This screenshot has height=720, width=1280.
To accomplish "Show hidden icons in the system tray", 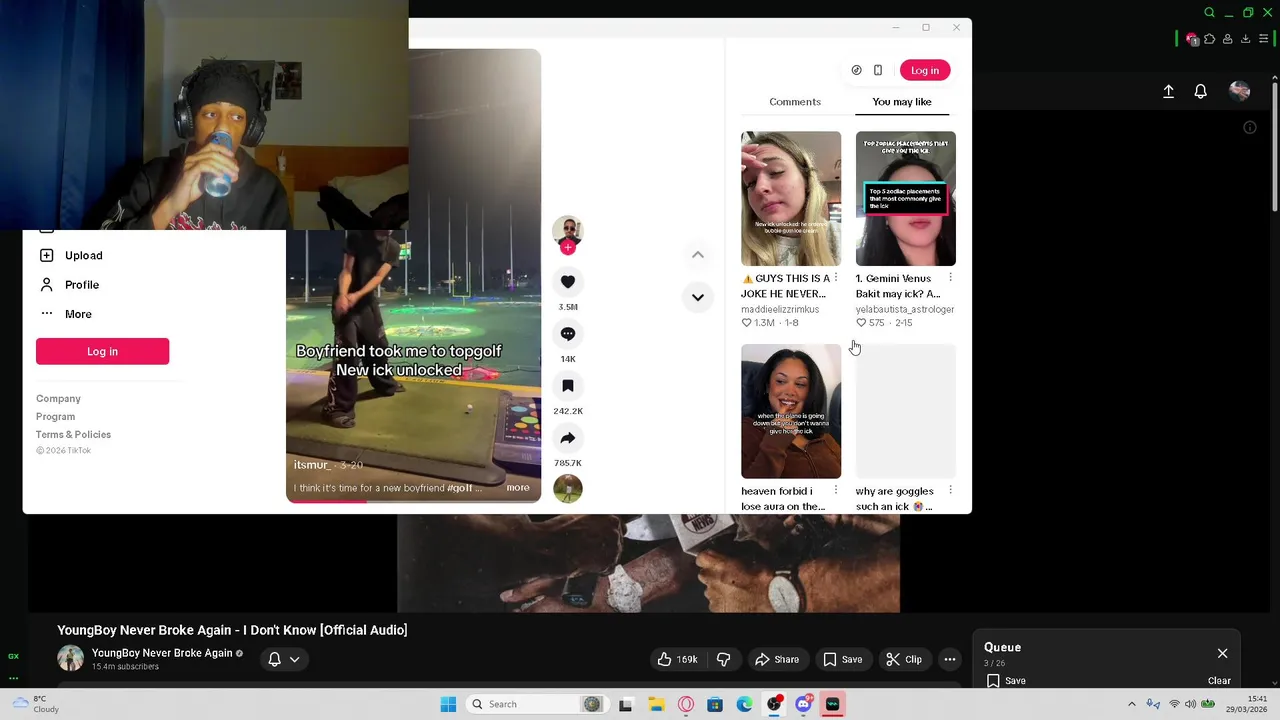I will coord(1132,704).
